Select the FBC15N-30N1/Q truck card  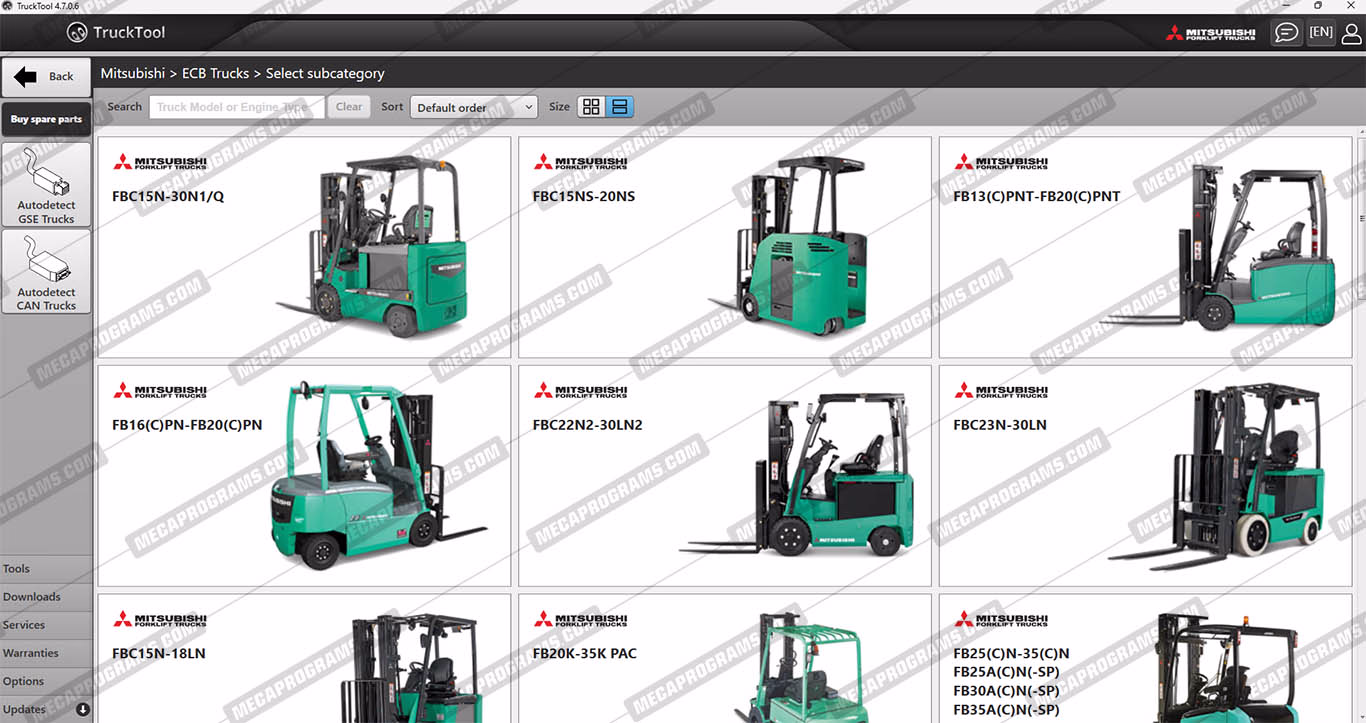tap(304, 247)
